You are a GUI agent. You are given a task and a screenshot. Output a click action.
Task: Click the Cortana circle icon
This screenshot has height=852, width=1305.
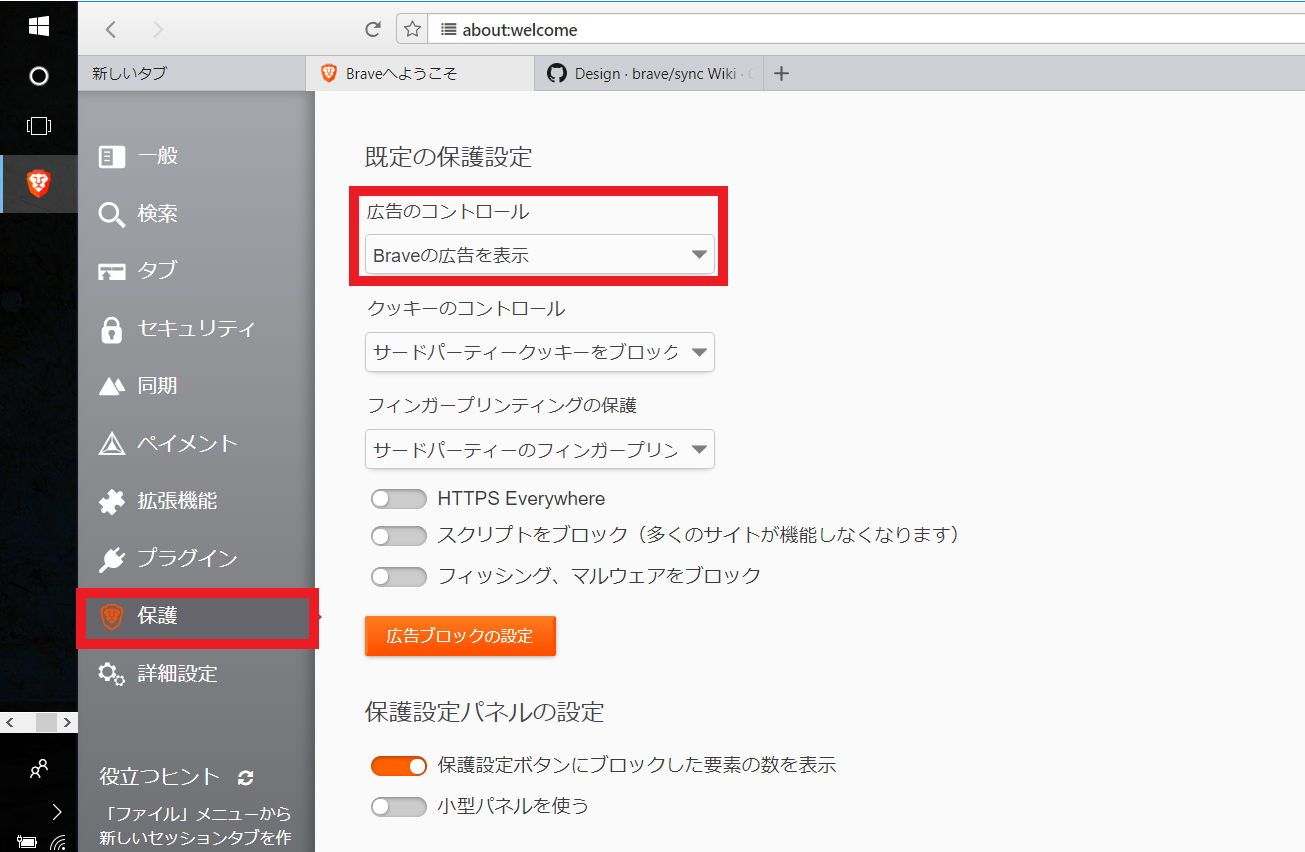click(x=38, y=76)
